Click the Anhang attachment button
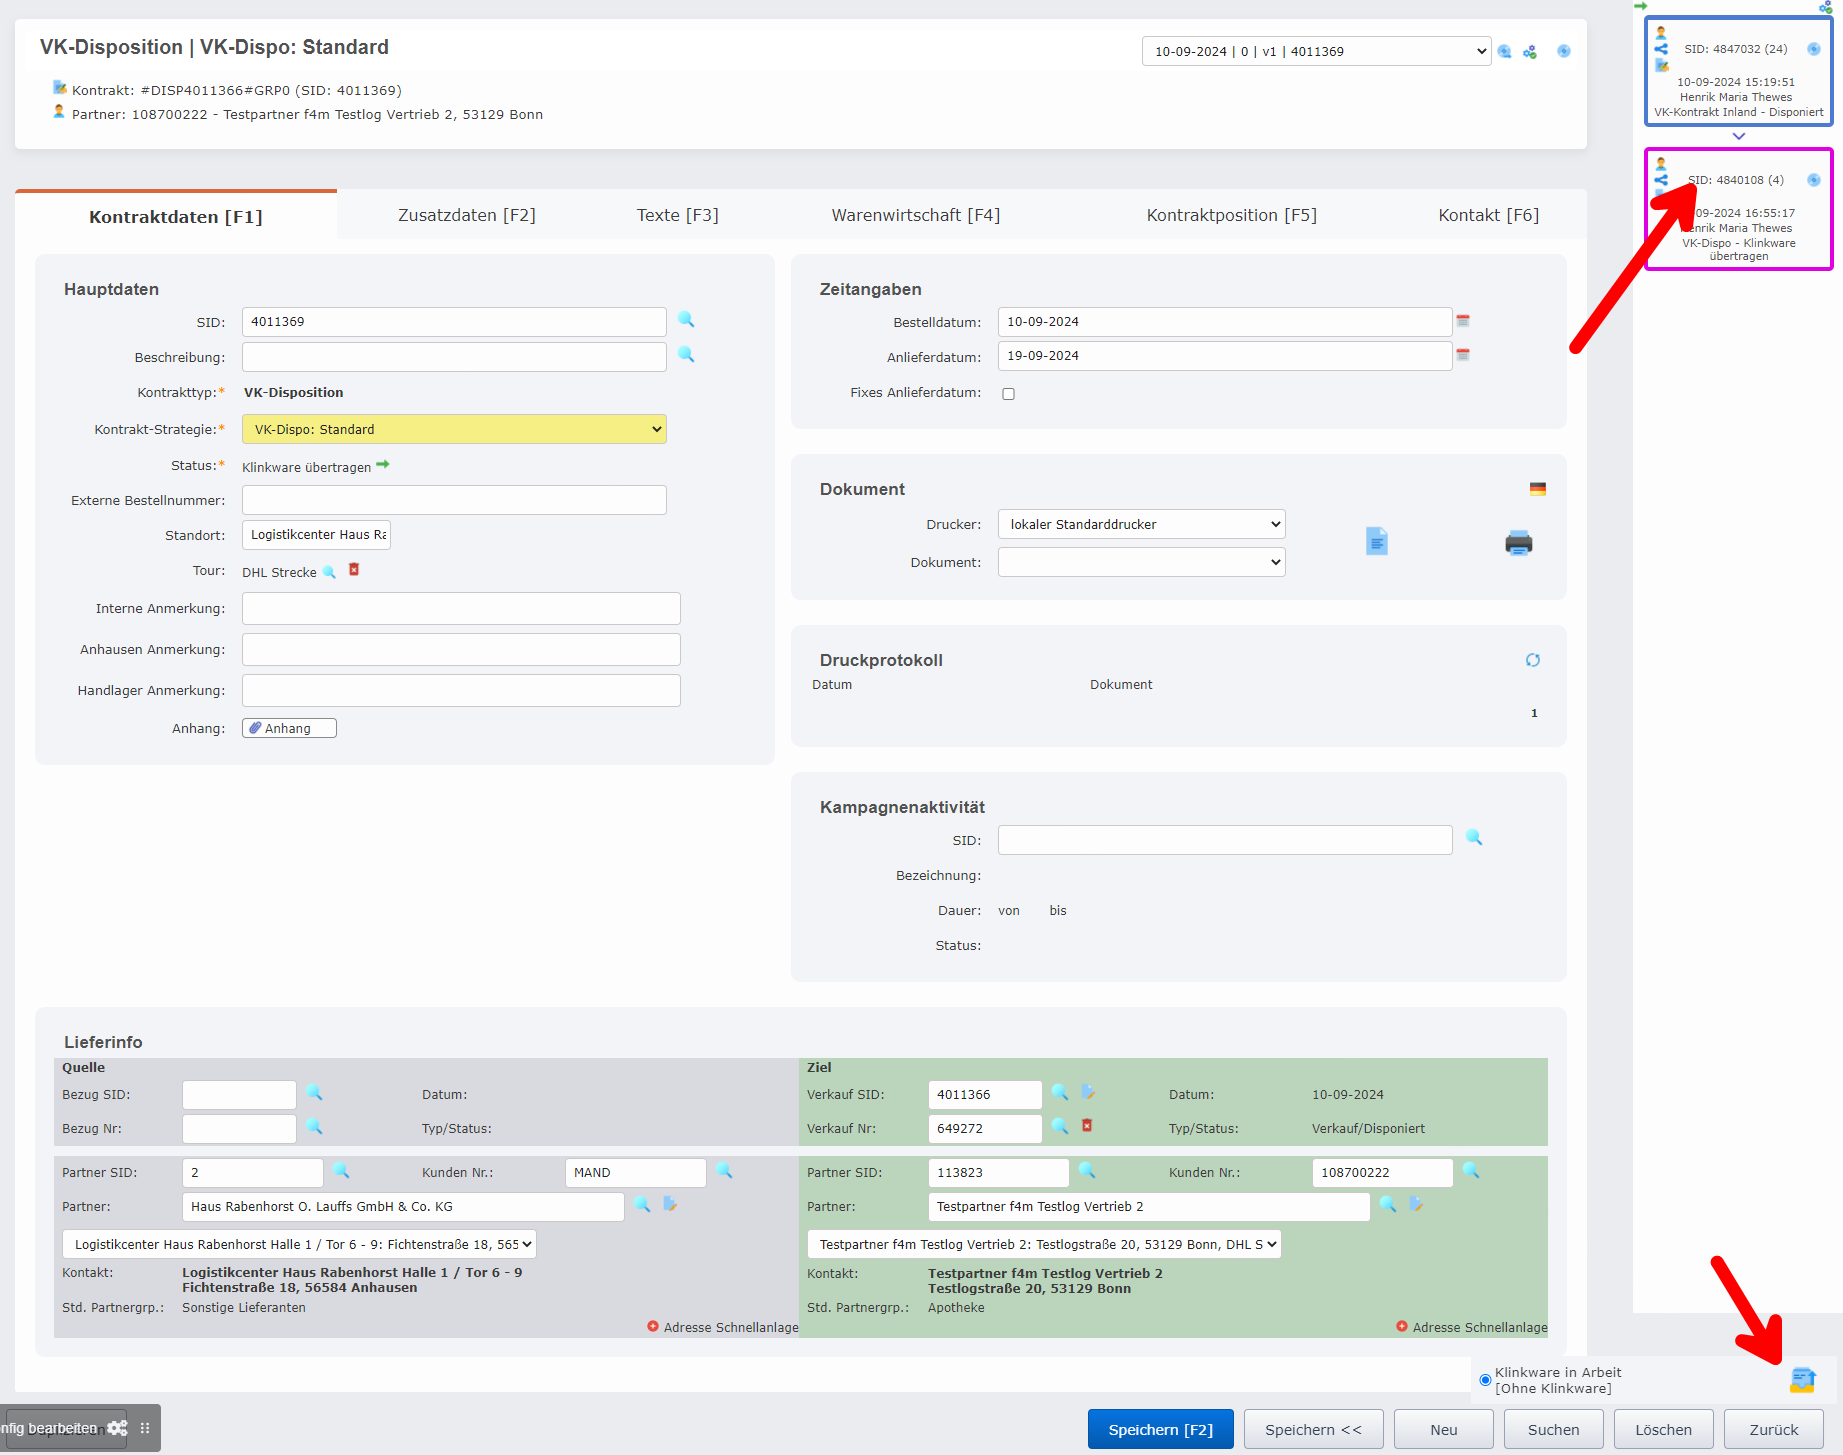This screenshot has width=1843, height=1455. point(289,728)
